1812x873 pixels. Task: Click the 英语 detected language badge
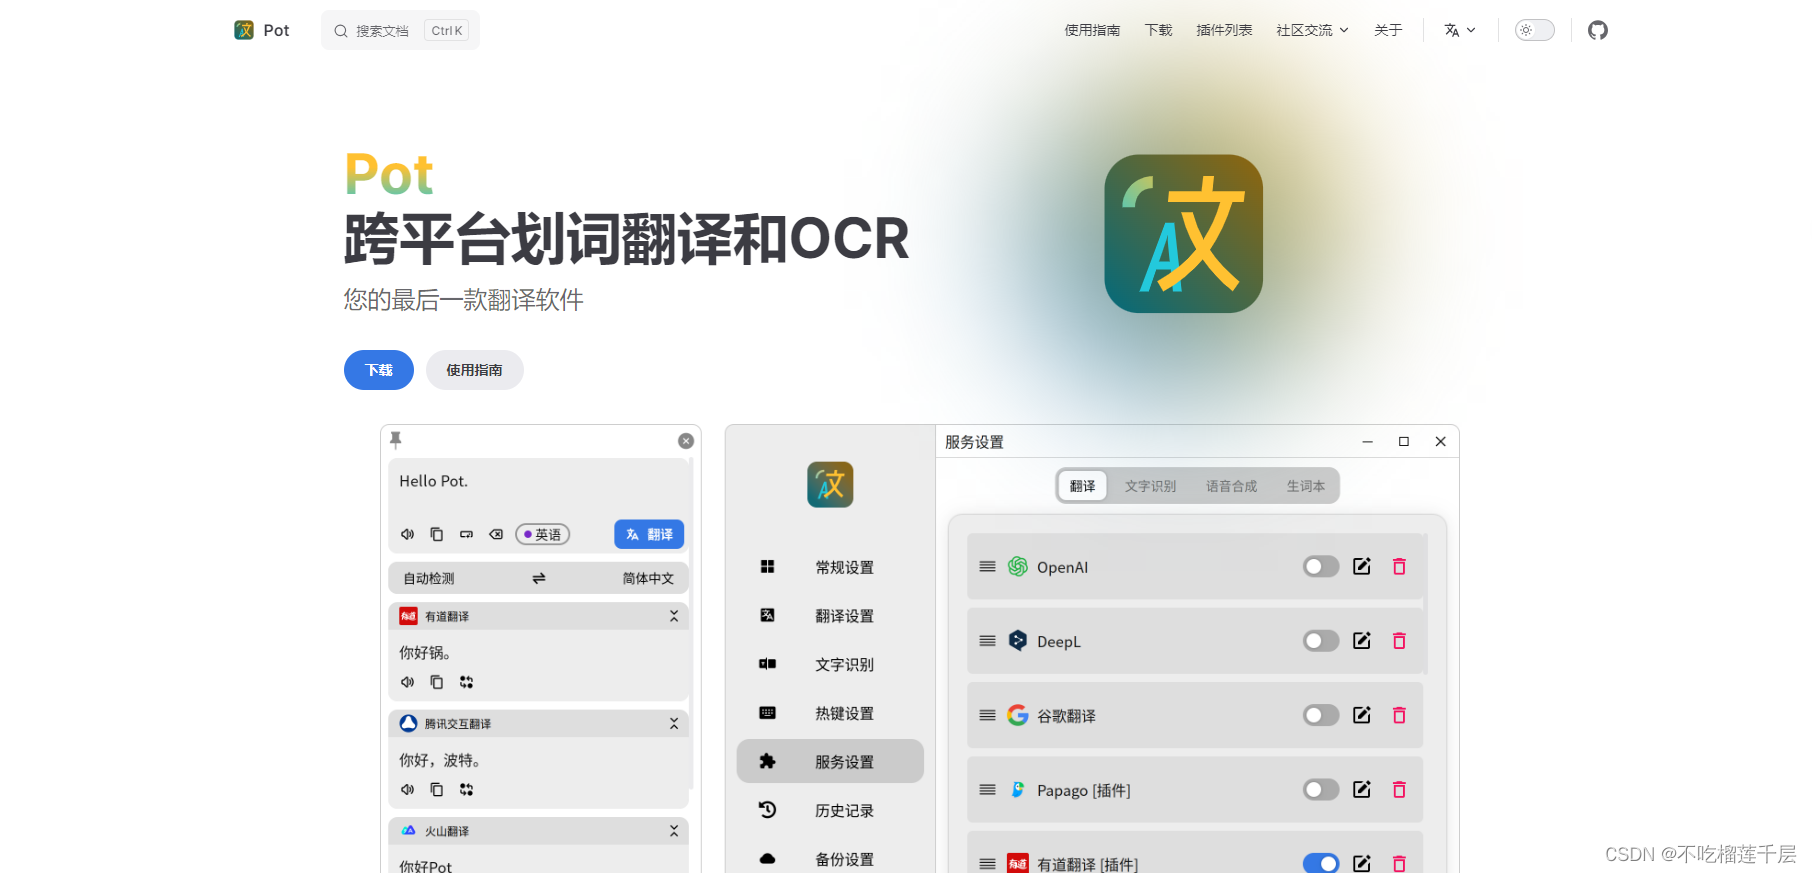pos(542,534)
